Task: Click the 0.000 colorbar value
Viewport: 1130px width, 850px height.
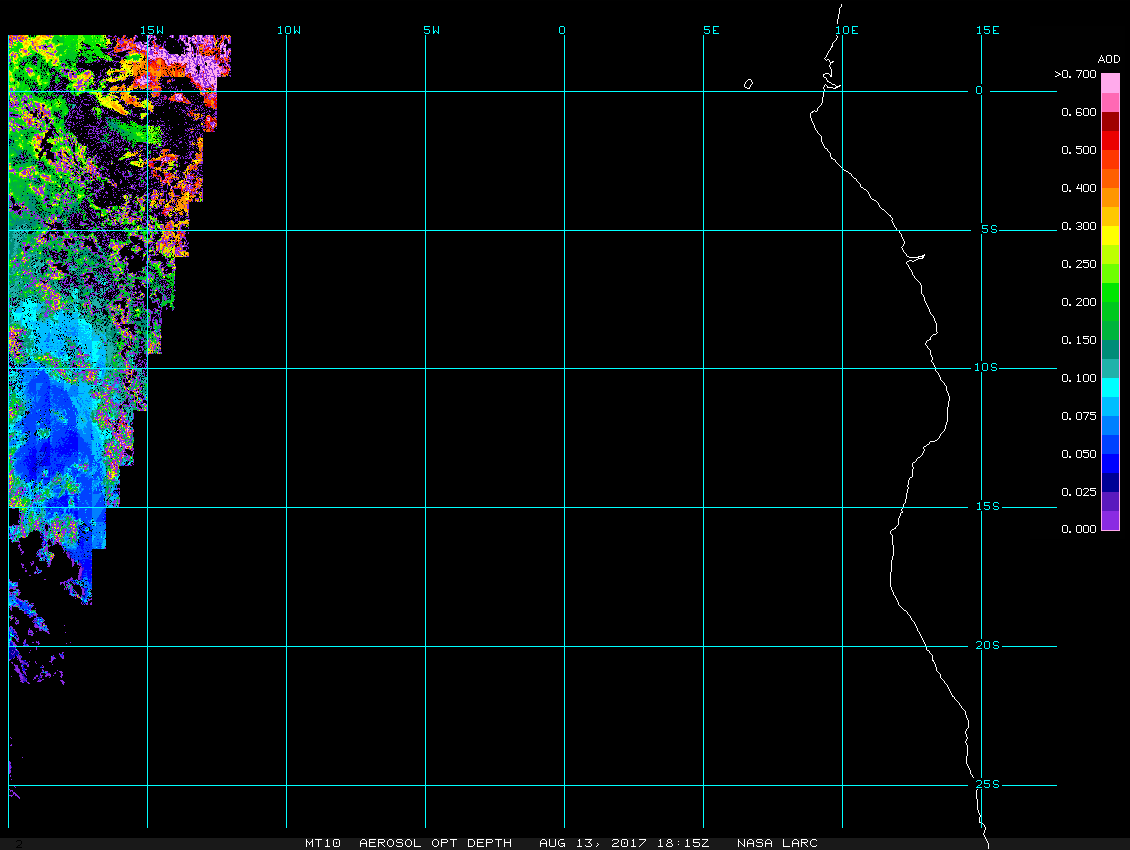Action: tap(1079, 529)
